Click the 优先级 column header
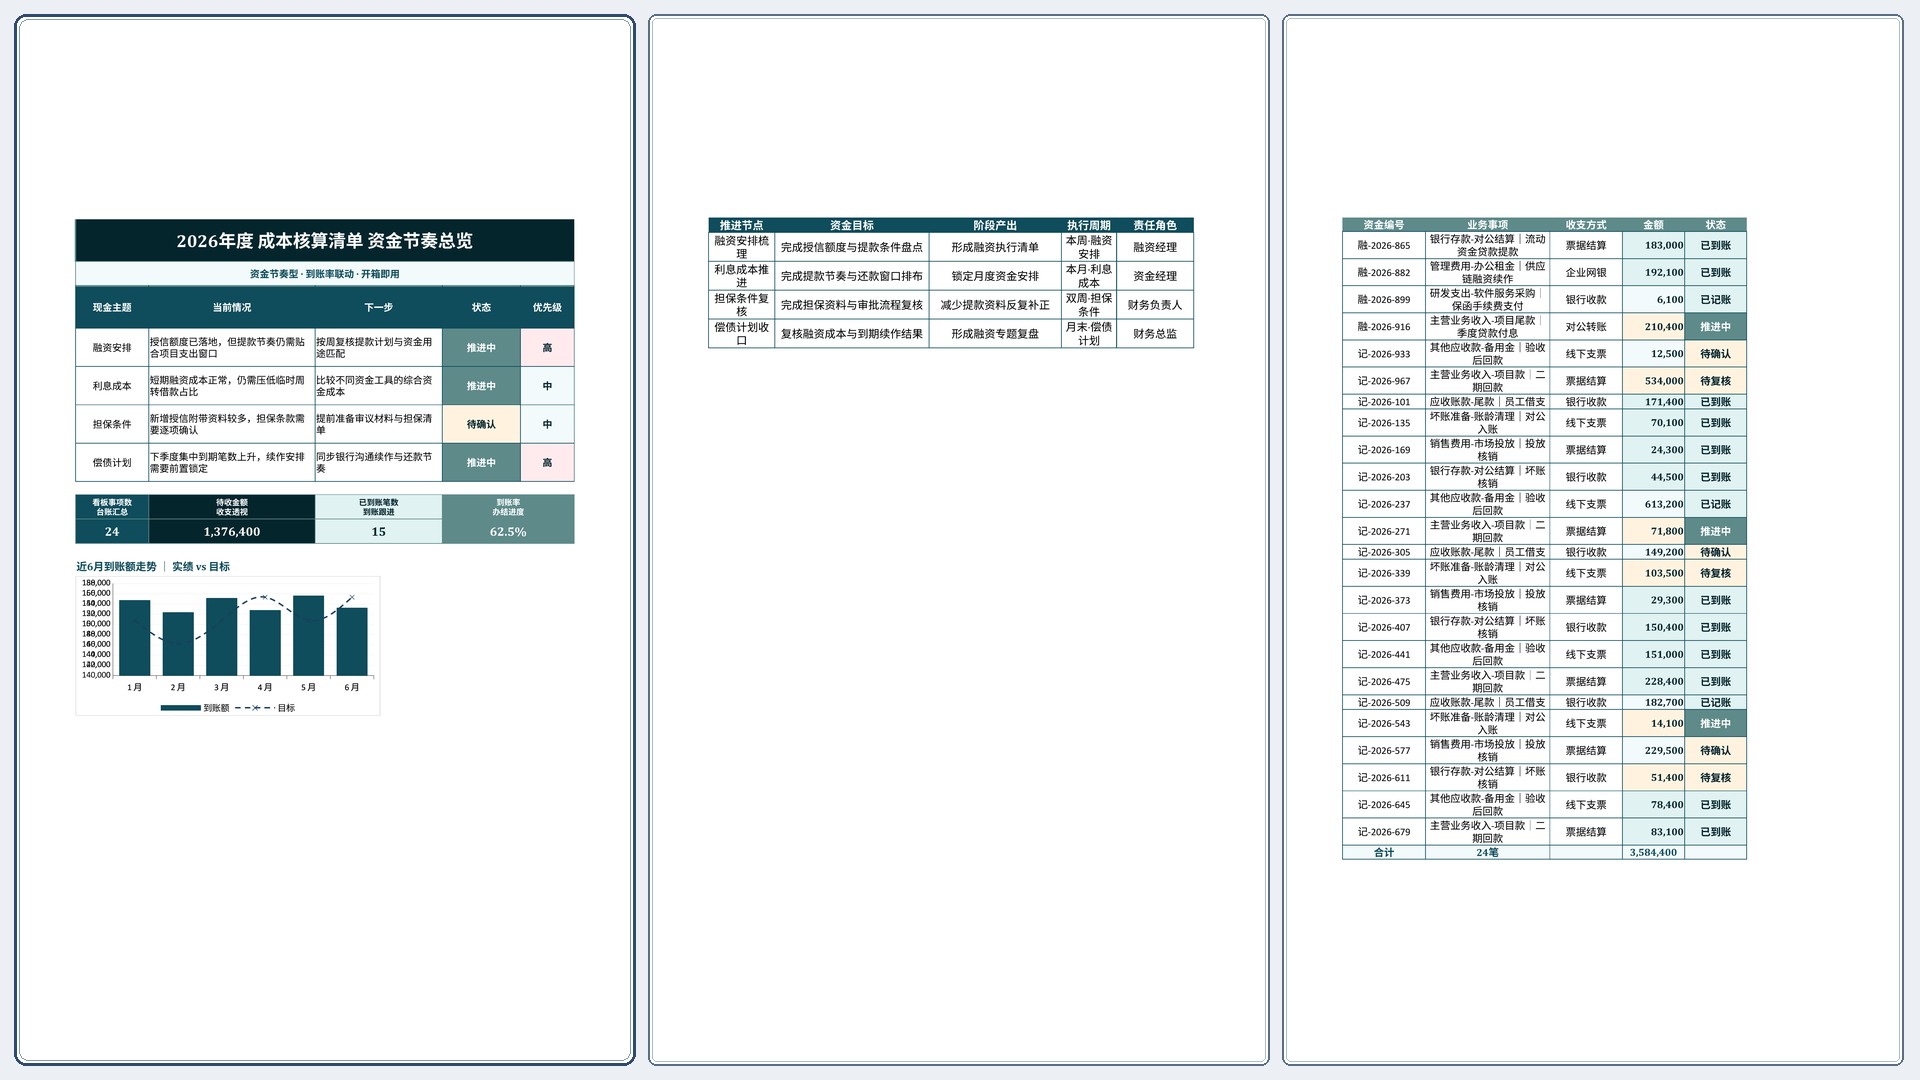This screenshot has height=1080, width=1920. pyautogui.click(x=547, y=308)
